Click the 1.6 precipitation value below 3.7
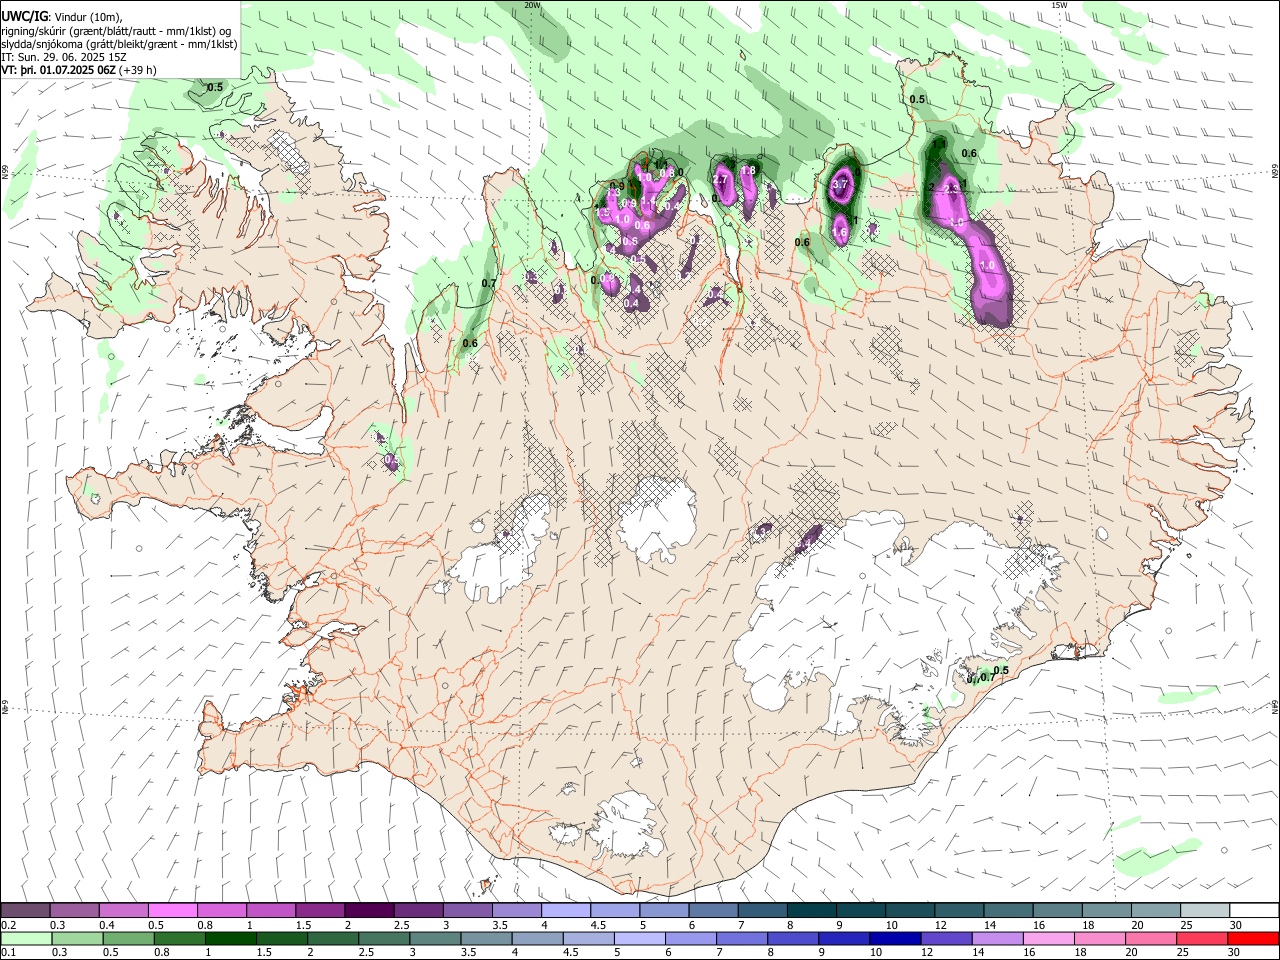Image resolution: width=1280 pixels, height=960 pixels. click(840, 233)
